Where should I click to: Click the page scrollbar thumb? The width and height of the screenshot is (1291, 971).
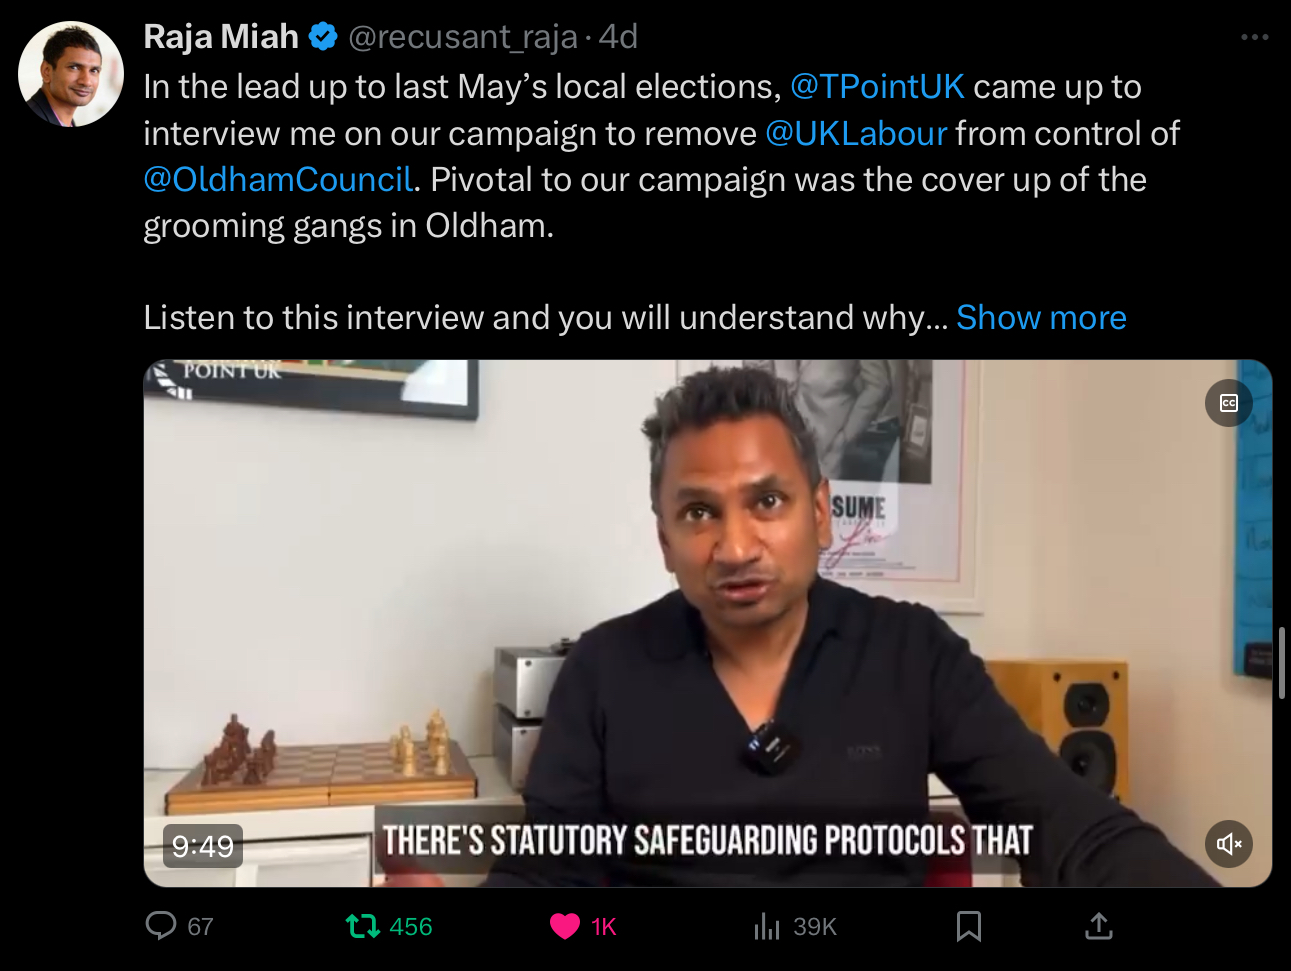point(1283,662)
